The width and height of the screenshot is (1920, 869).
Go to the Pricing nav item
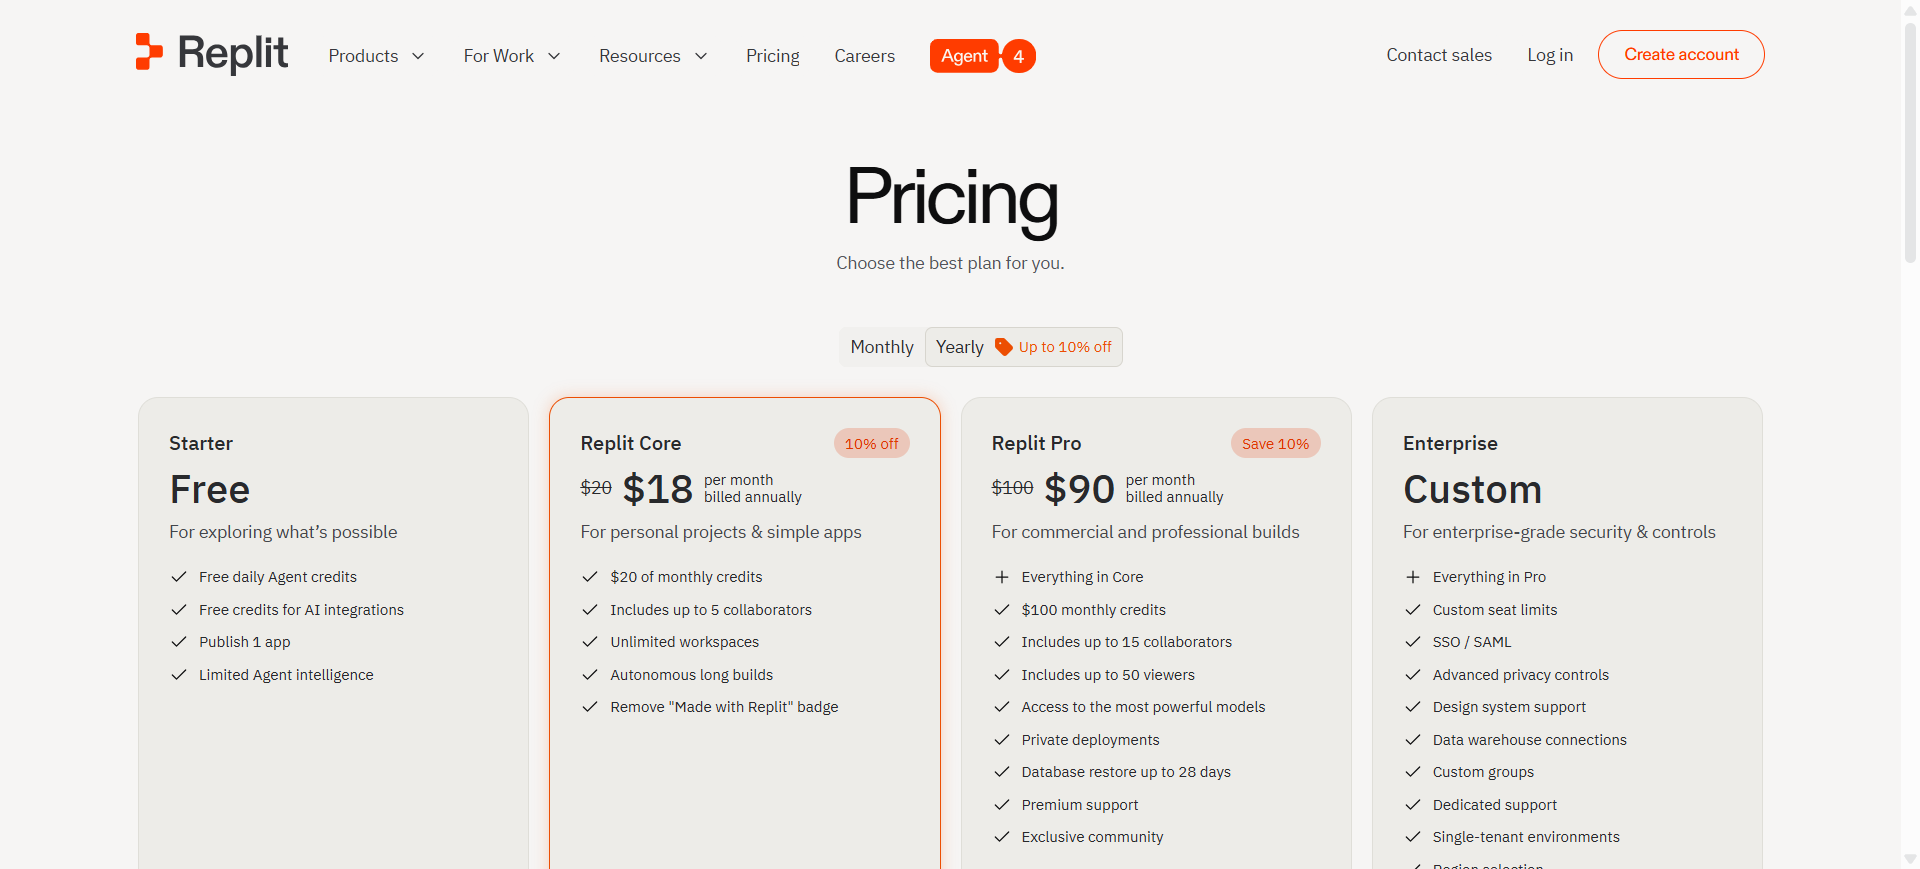772,56
